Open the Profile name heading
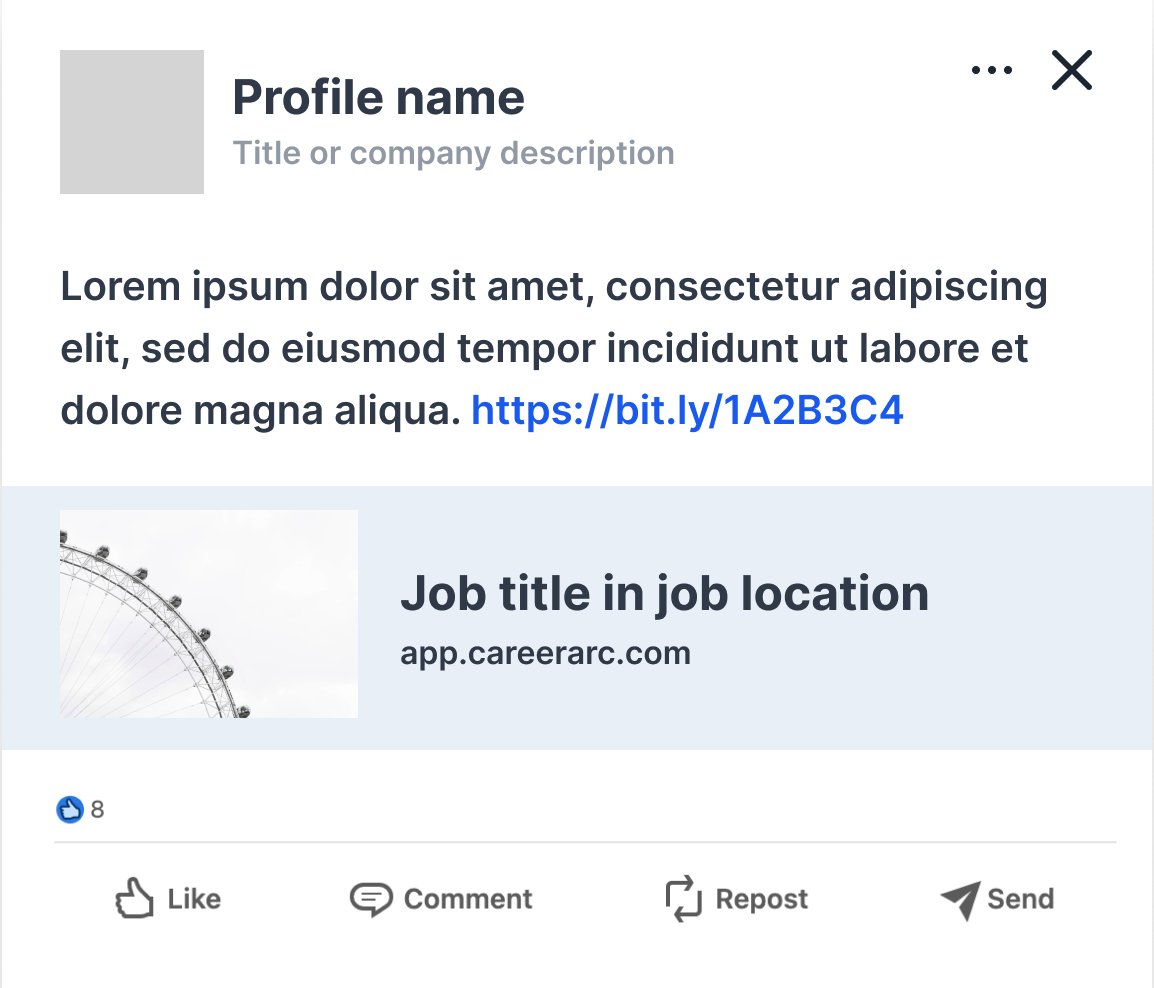1154x988 pixels. coord(378,97)
